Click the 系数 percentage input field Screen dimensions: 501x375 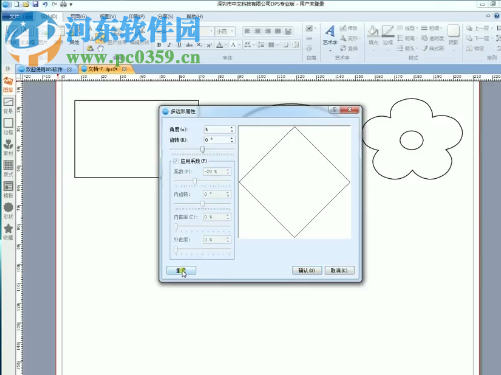215,172
